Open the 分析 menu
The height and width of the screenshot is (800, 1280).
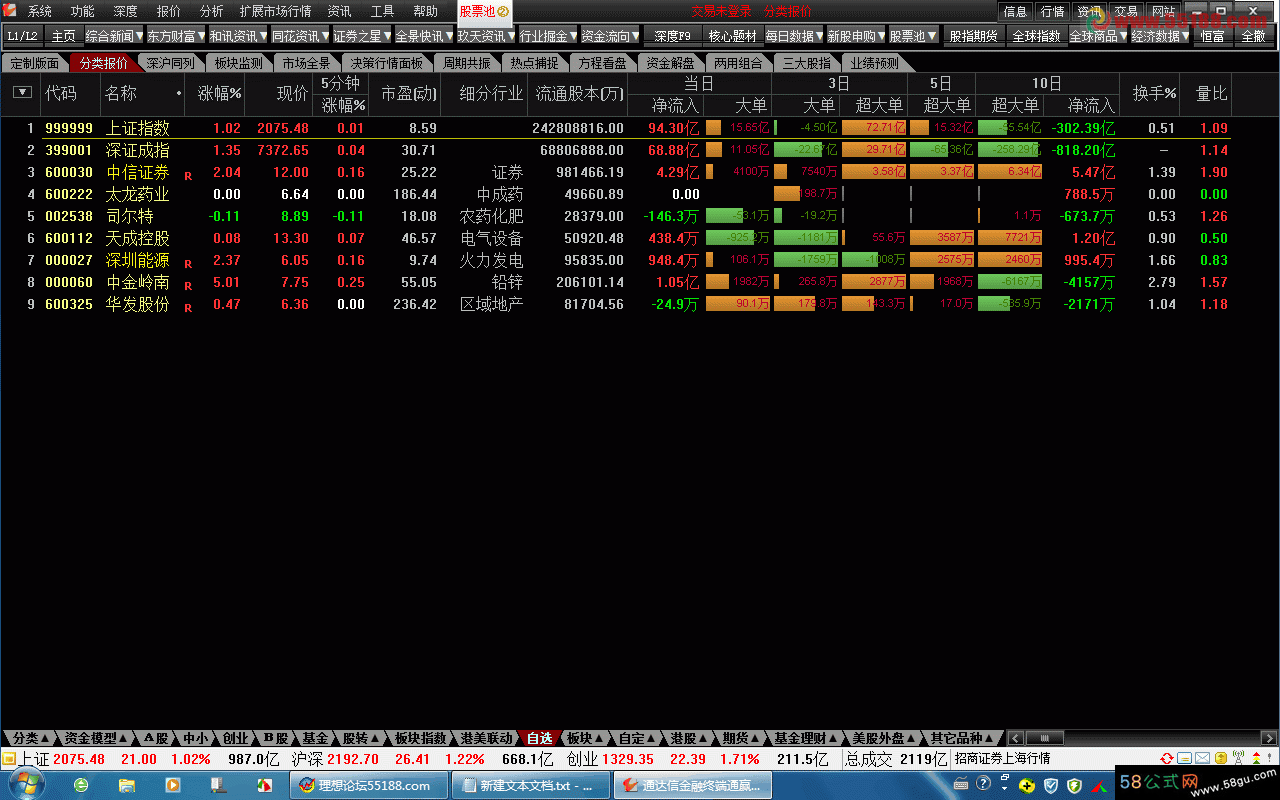pyautogui.click(x=211, y=11)
